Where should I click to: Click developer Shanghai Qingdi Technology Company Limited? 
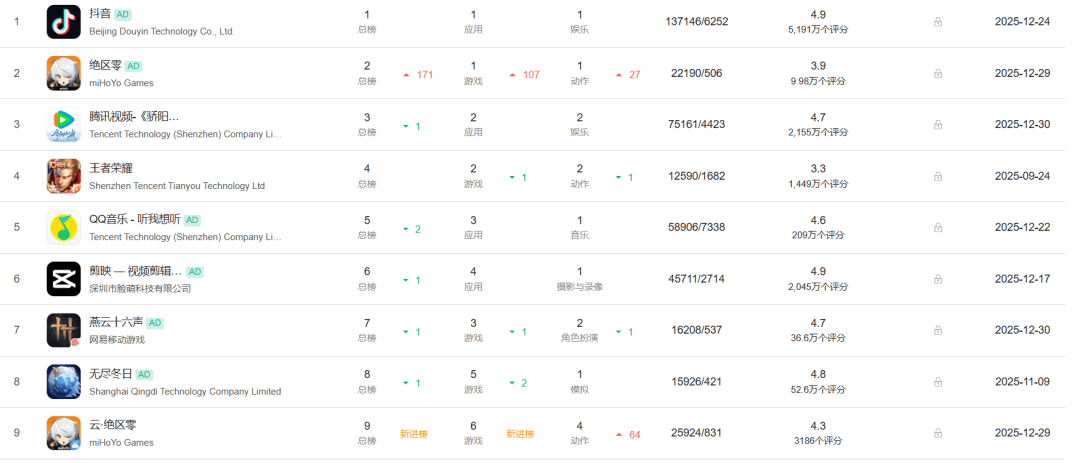click(x=185, y=391)
